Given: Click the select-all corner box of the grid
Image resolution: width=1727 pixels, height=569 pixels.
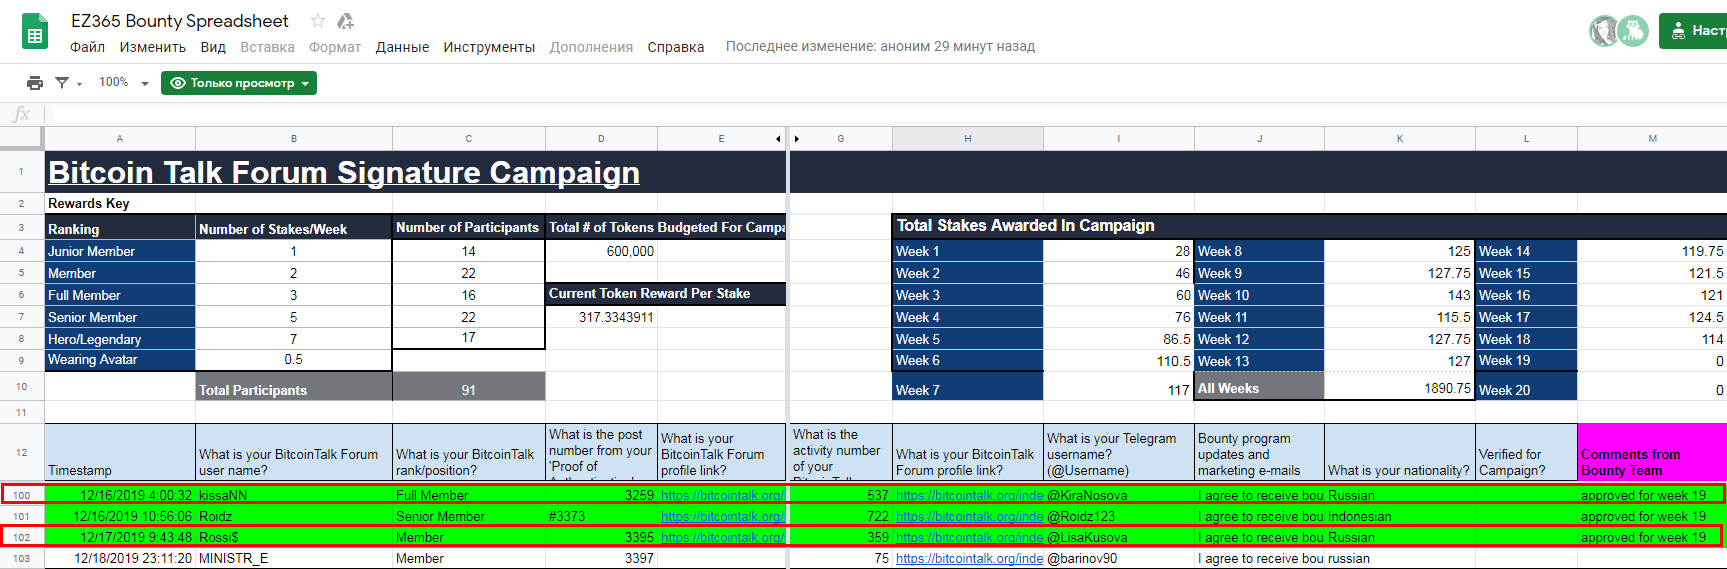Looking at the screenshot, I should (21, 138).
